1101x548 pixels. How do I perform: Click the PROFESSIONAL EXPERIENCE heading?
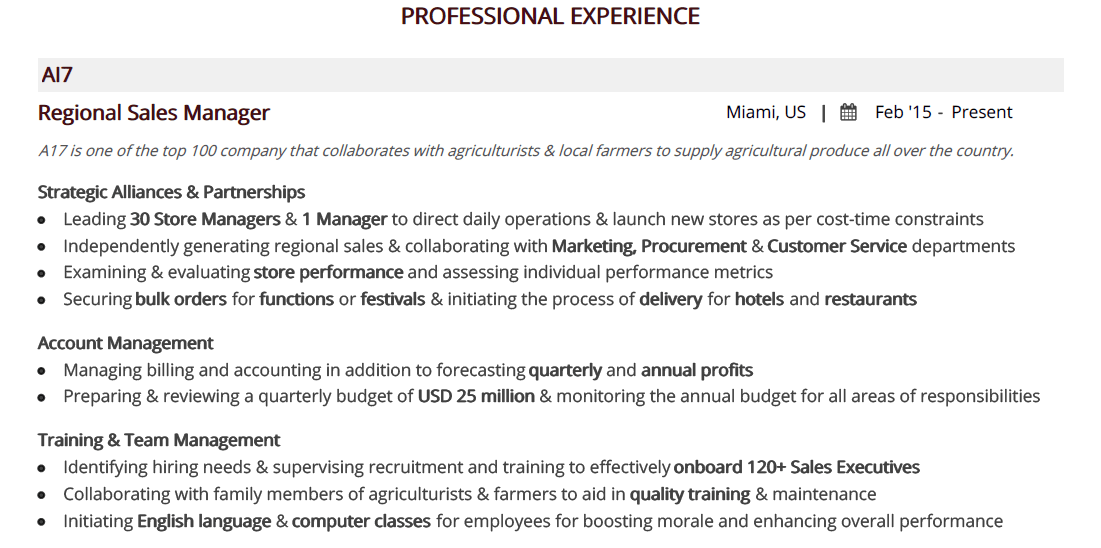pos(550,17)
